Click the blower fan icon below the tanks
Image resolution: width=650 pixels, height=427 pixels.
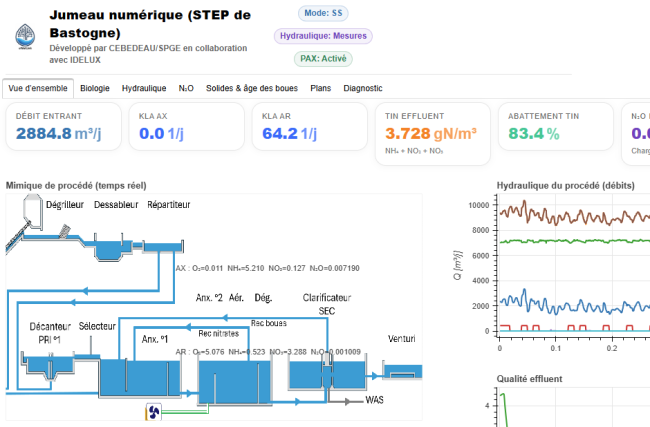click(154, 412)
